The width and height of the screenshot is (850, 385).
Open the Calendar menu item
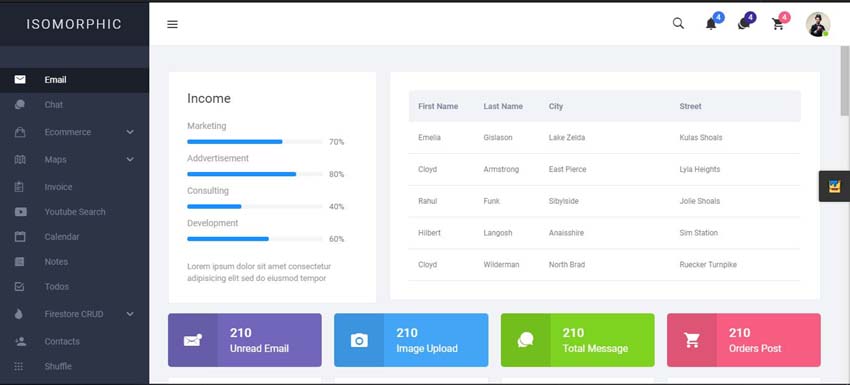pyautogui.click(x=74, y=236)
